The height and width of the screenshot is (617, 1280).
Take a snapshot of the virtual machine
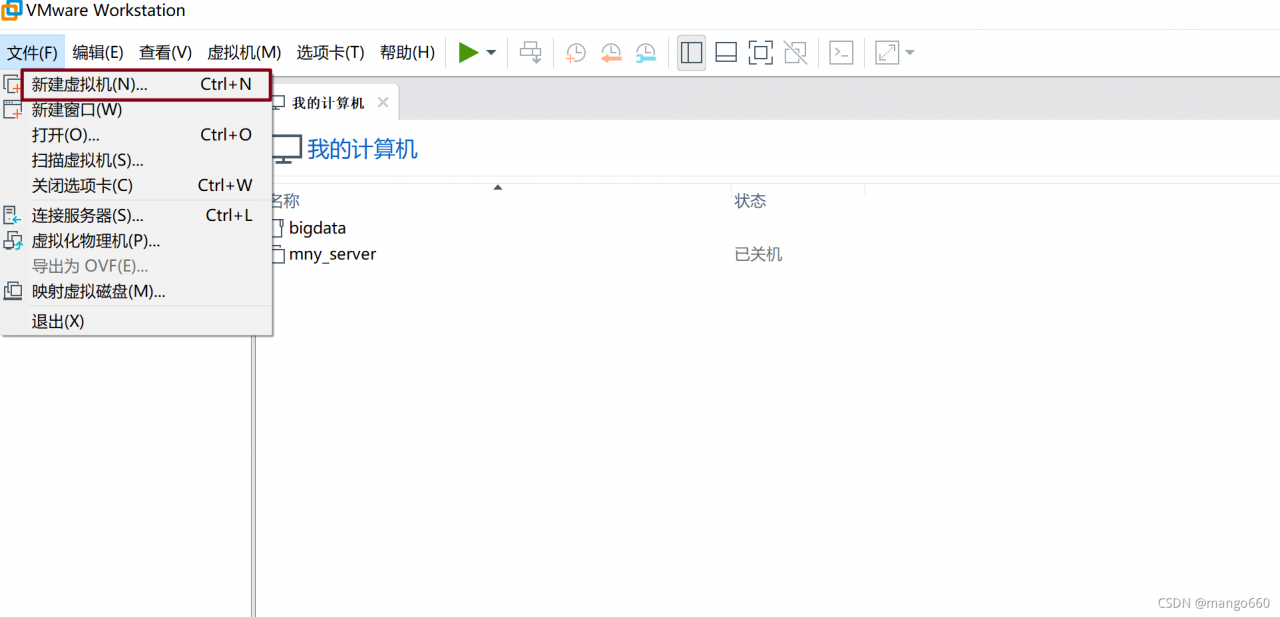(x=575, y=52)
